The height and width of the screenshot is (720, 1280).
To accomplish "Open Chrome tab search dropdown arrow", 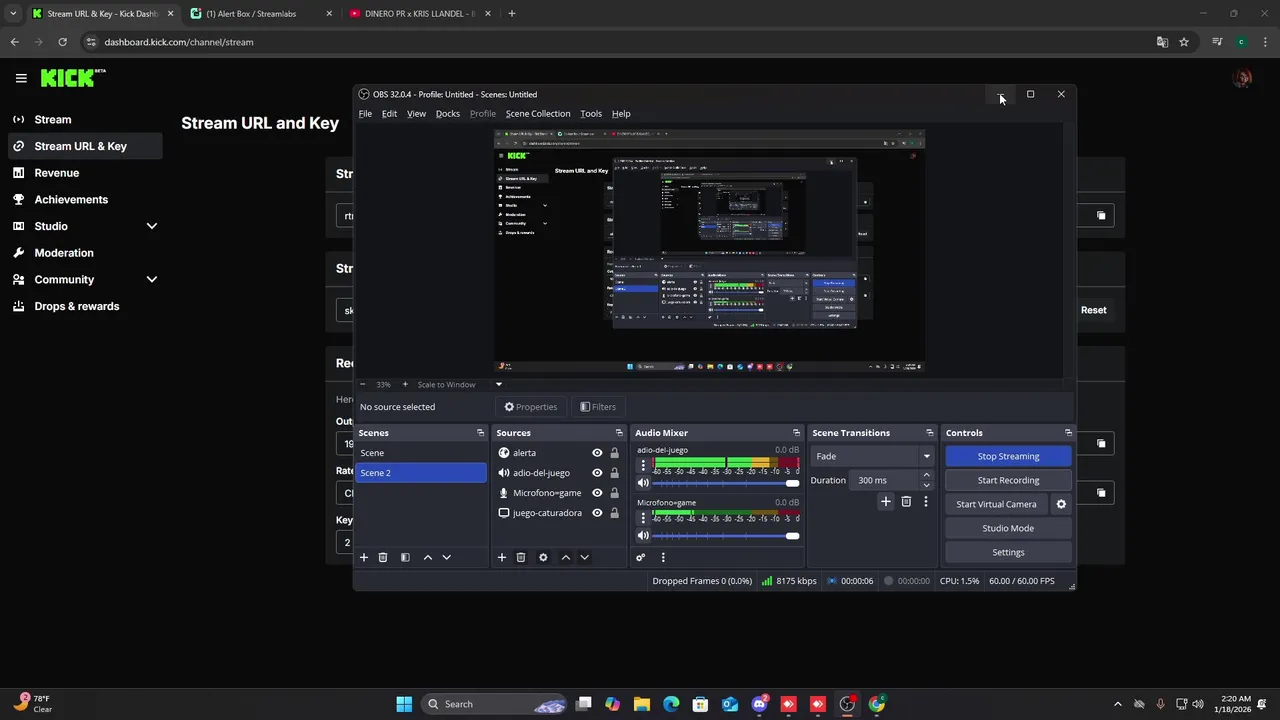I will 13,14.
